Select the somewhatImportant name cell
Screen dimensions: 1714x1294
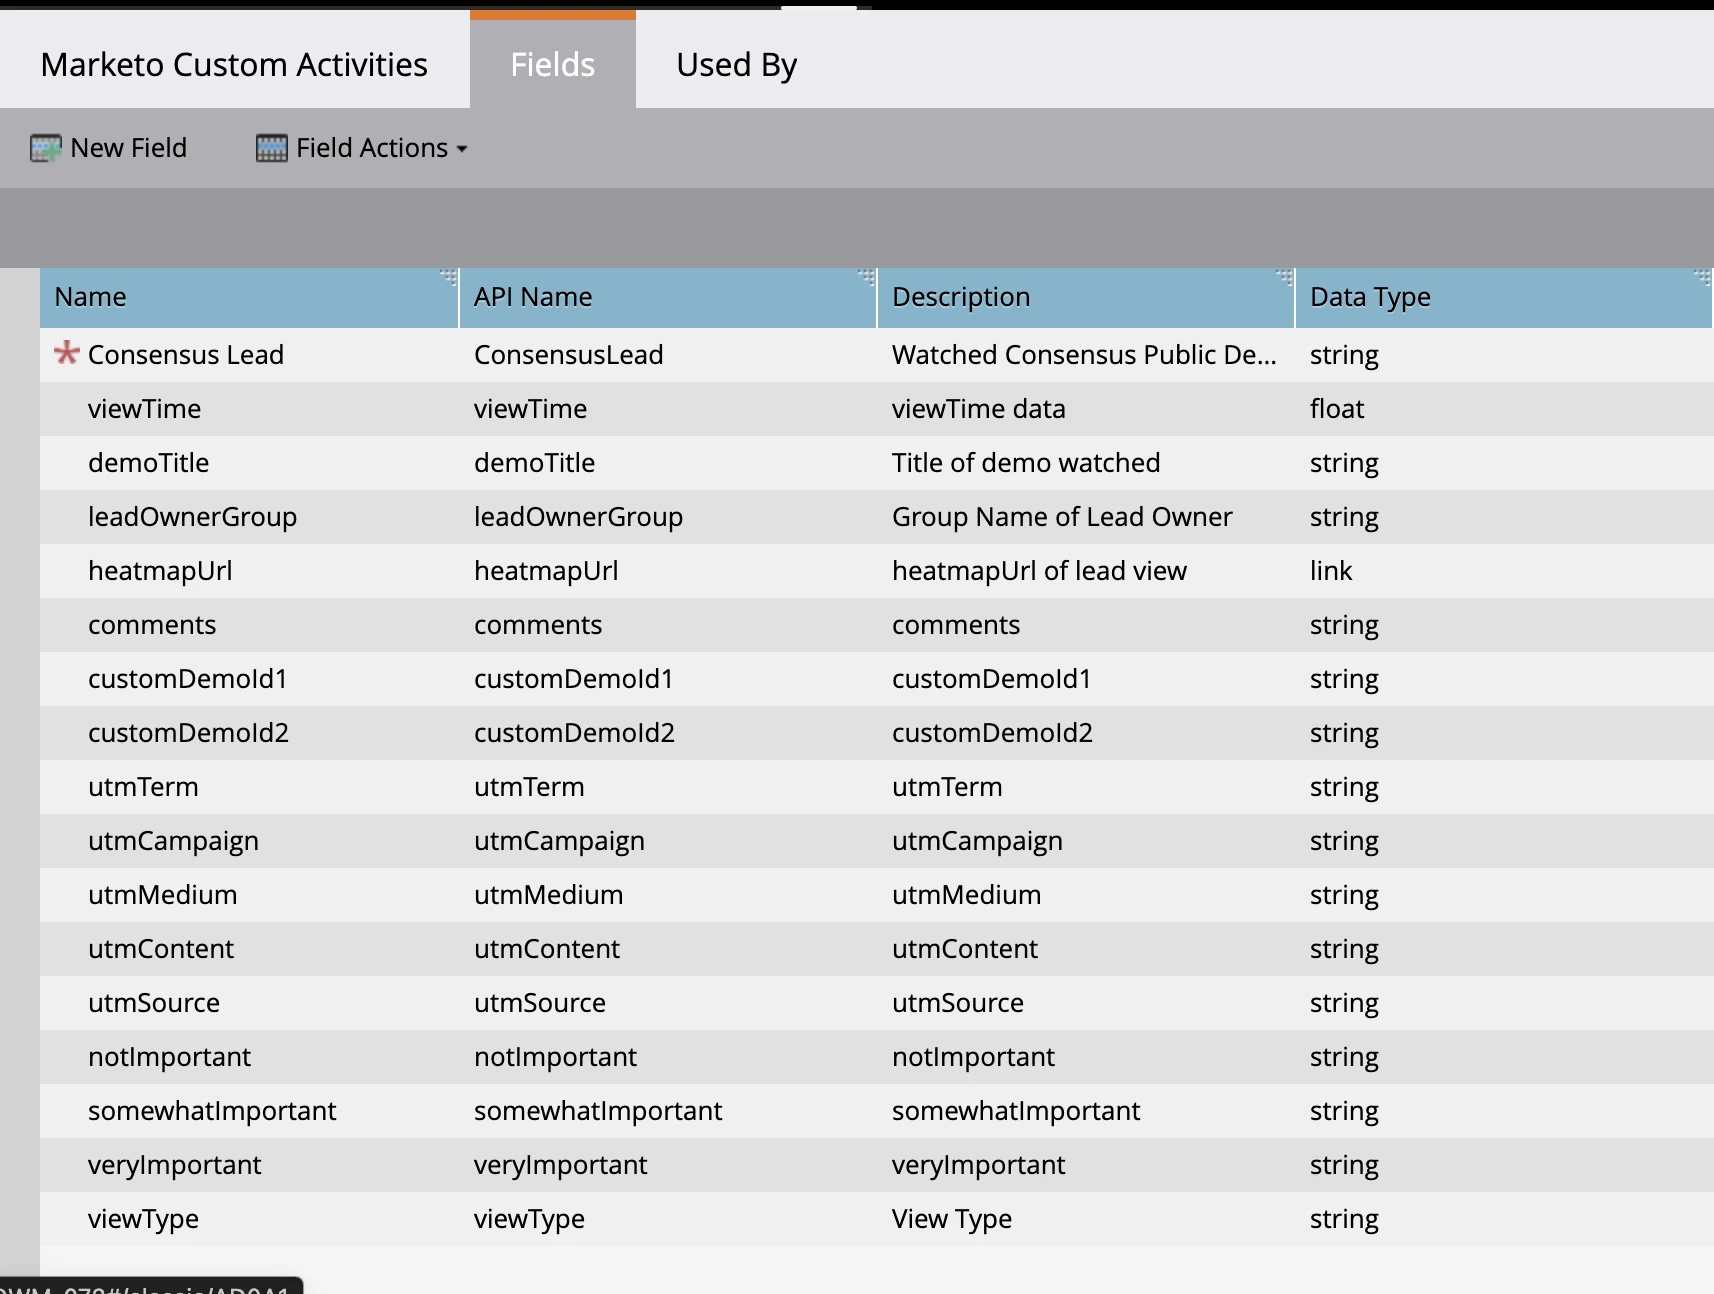212,1111
